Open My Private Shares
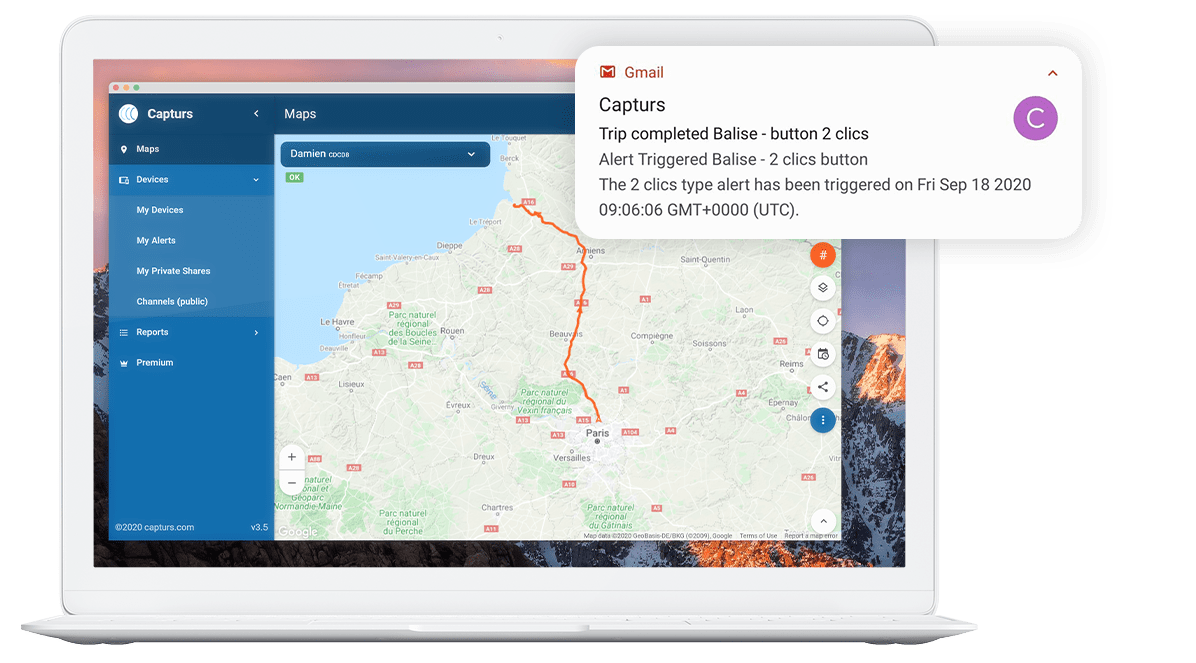Image resolution: width=1196 pixels, height=663 pixels. pos(173,271)
